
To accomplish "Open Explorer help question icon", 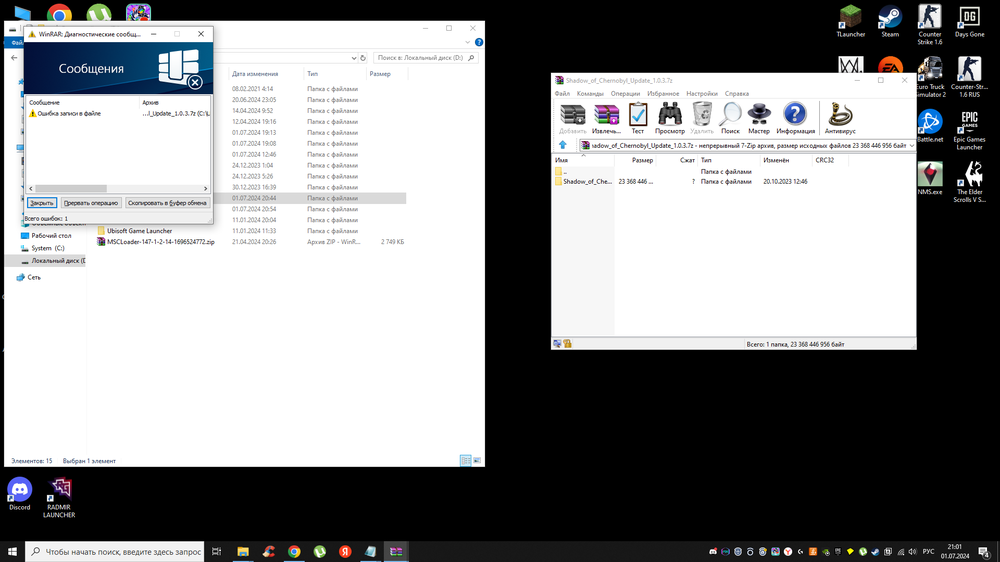I will (479, 42).
